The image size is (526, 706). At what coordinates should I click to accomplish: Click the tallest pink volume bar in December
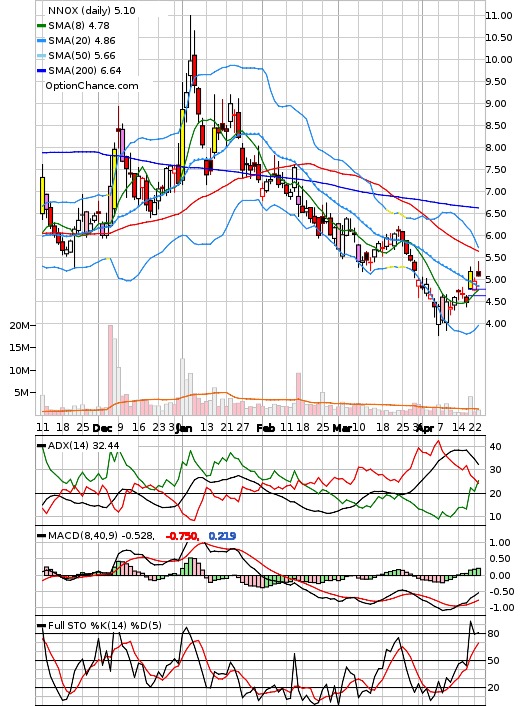point(110,370)
